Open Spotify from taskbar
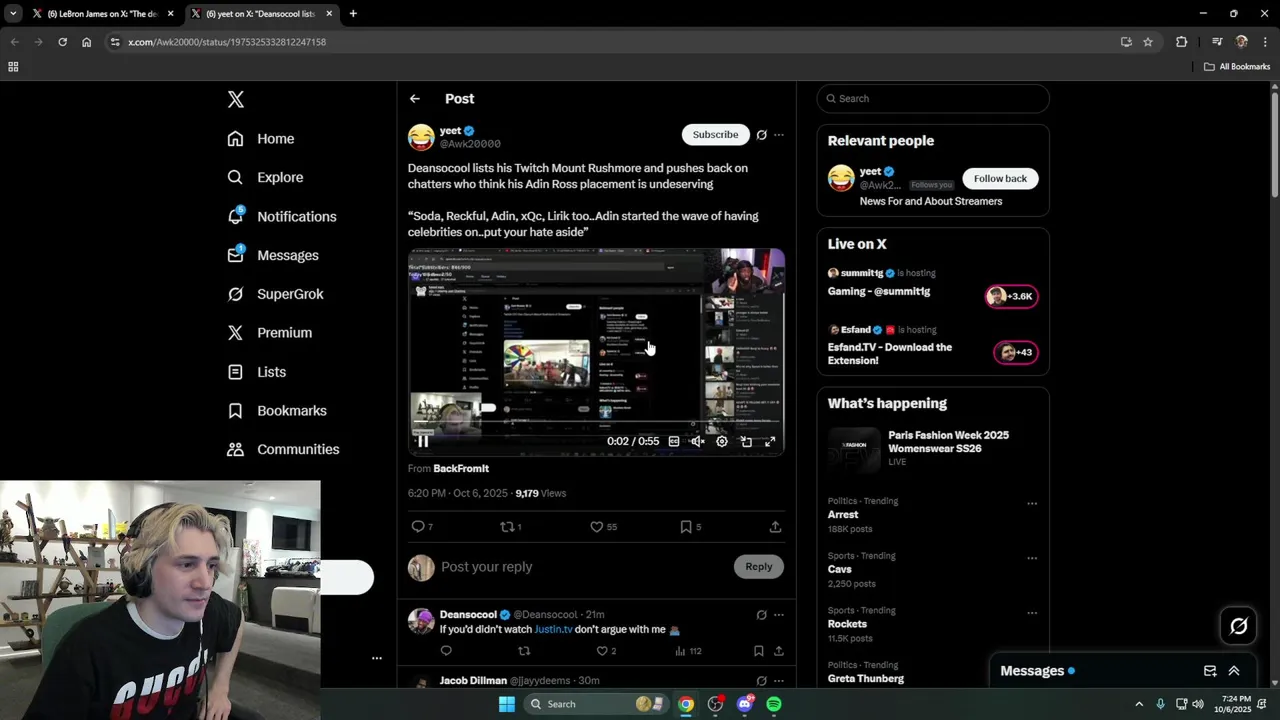This screenshot has width=1280, height=720. point(774,704)
